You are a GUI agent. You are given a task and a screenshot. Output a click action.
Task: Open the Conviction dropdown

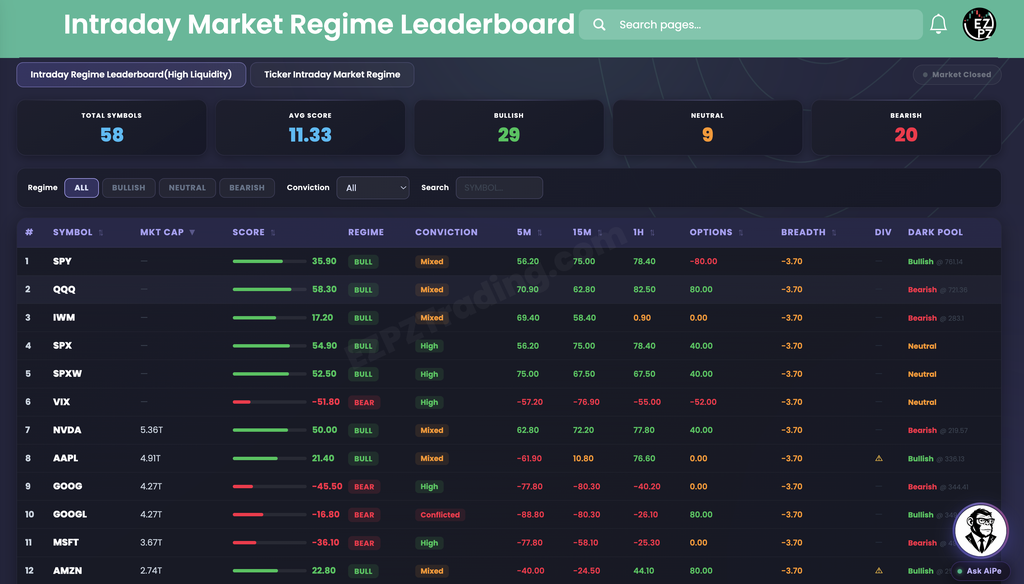(373, 187)
